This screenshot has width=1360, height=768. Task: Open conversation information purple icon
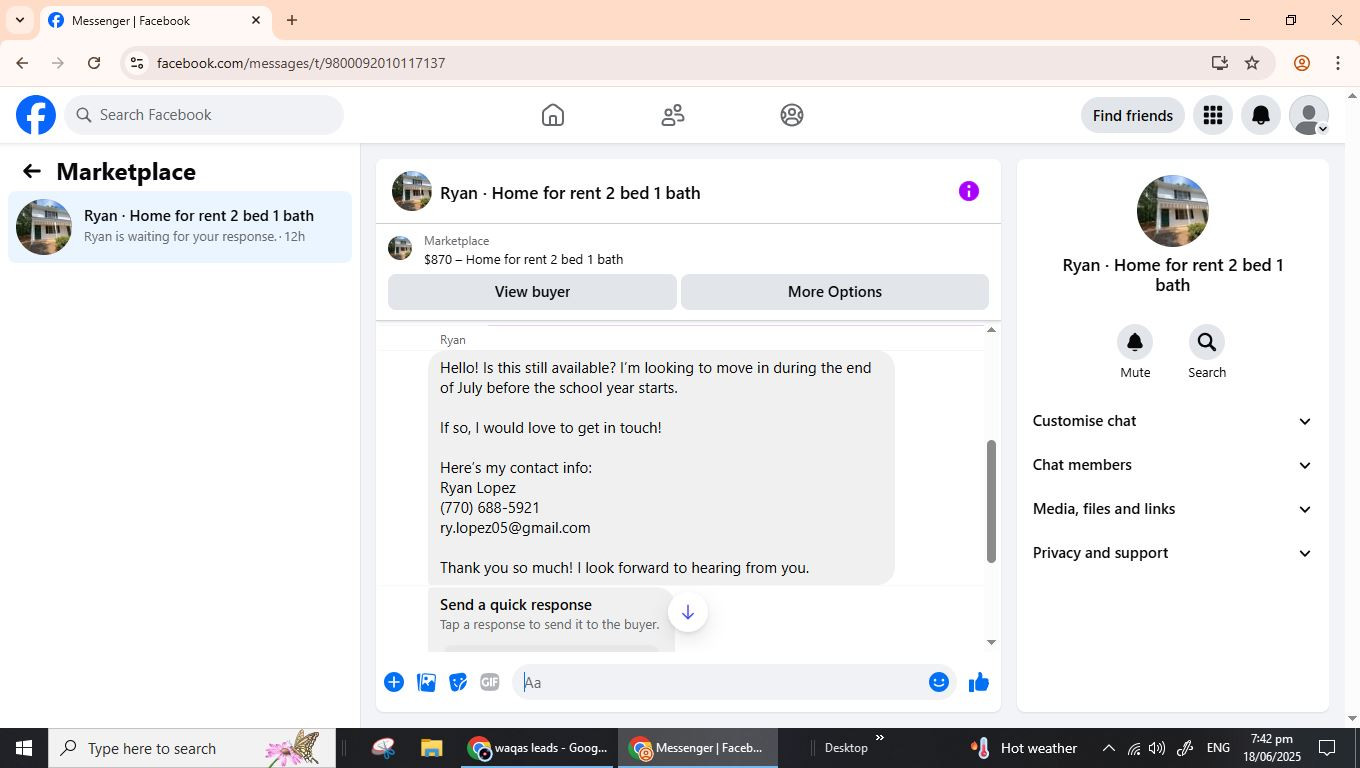(969, 191)
